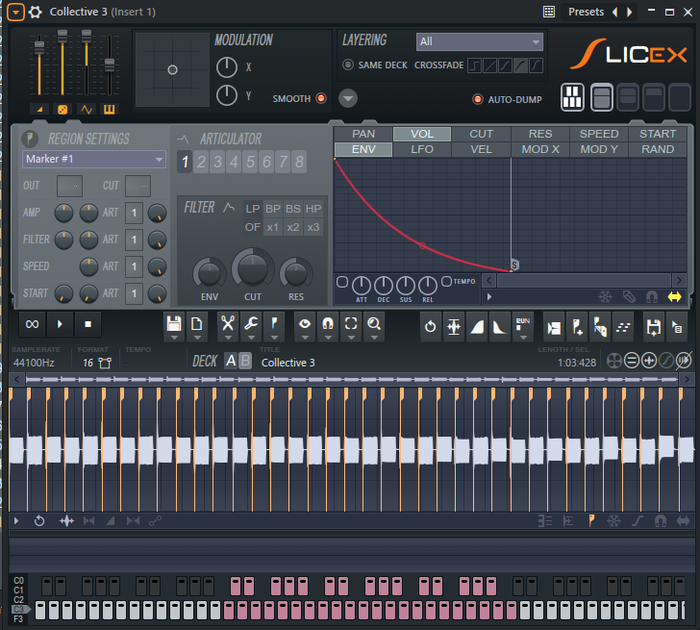The image size is (700, 630).
Task: Click the add marker flag-plus icon
Action: coord(577,327)
